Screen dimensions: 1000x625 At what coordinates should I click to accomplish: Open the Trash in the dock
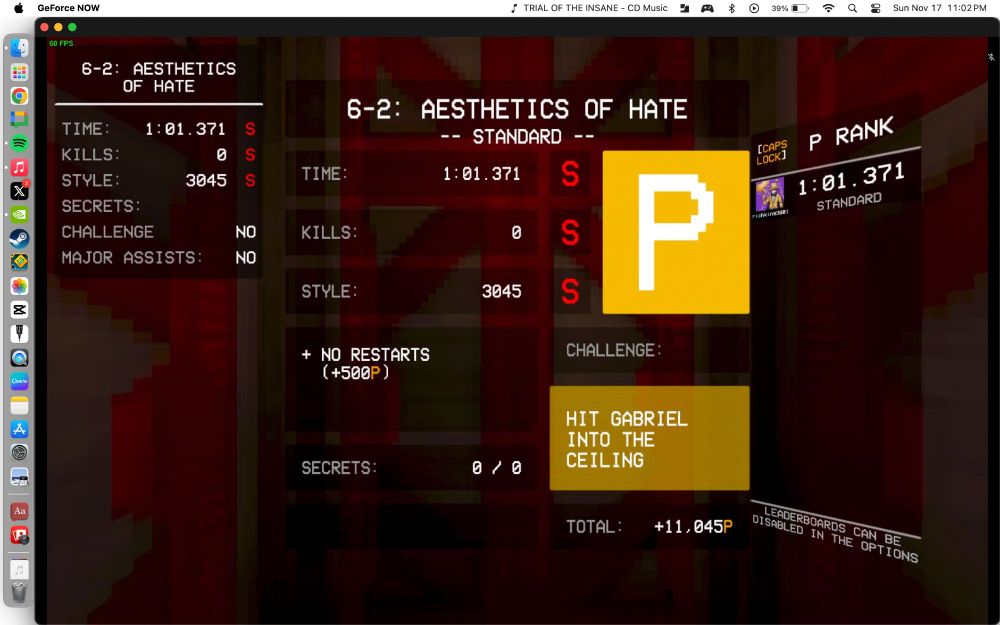[19, 592]
